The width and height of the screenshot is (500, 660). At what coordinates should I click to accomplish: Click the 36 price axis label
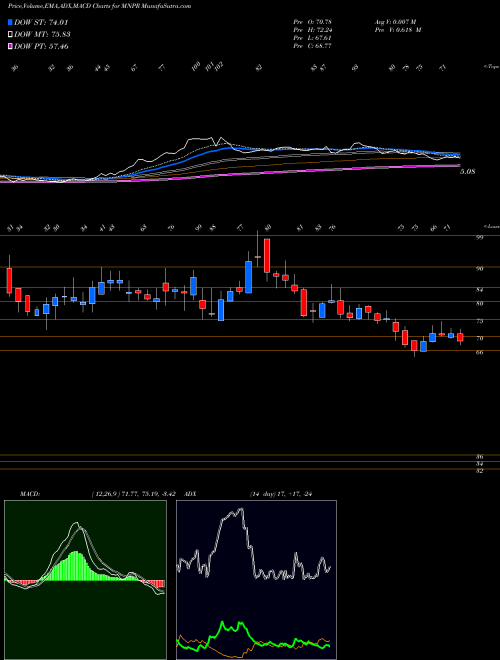tap(479, 457)
